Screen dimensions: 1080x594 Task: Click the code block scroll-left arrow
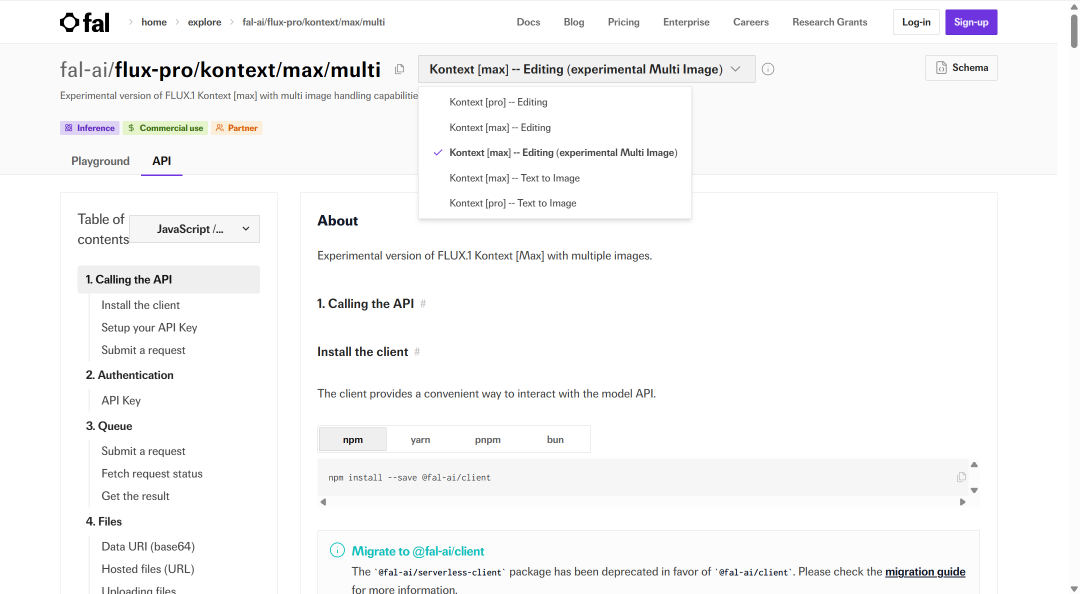pos(323,502)
